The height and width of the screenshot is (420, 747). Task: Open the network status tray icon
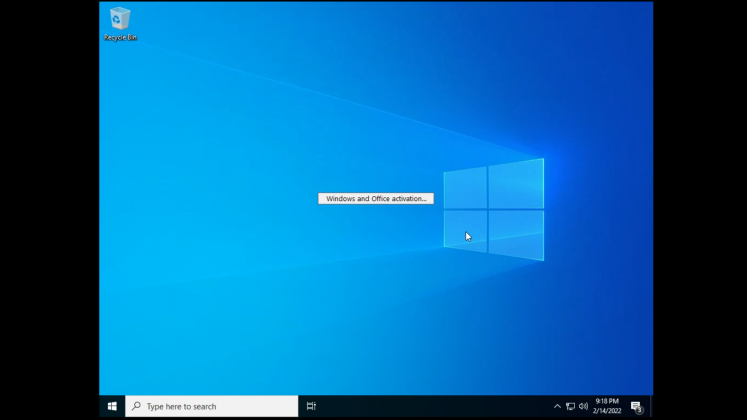click(x=570, y=406)
